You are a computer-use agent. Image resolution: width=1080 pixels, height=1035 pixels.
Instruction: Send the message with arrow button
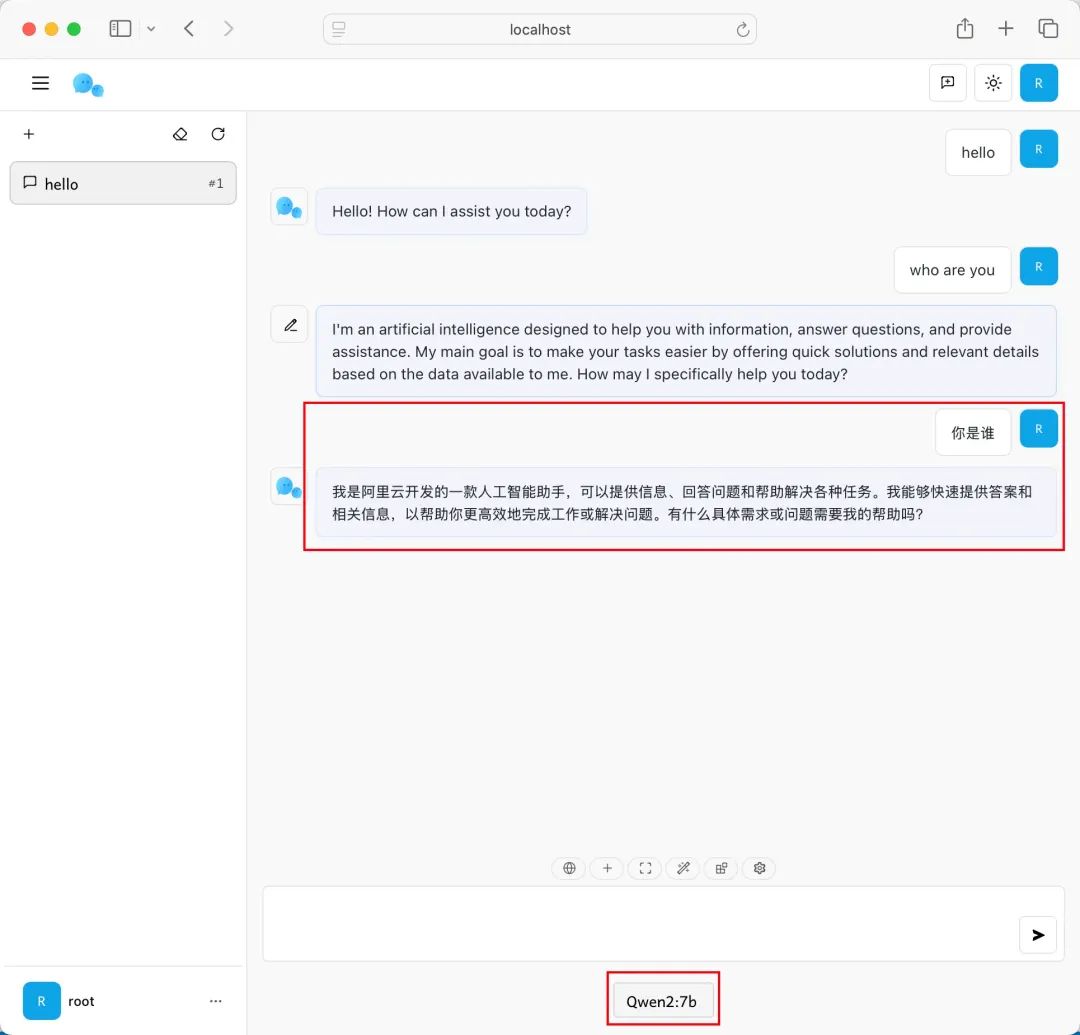click(x=1038, y=934)
